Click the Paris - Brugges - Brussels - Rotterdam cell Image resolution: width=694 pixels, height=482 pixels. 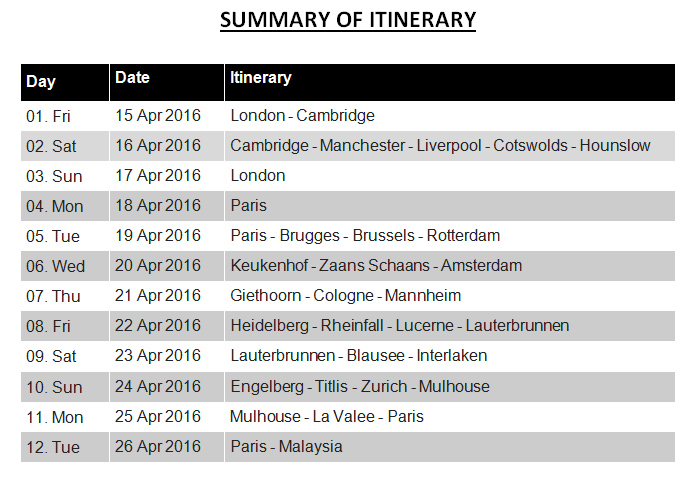pyautogui.click(x=450, y=236)
